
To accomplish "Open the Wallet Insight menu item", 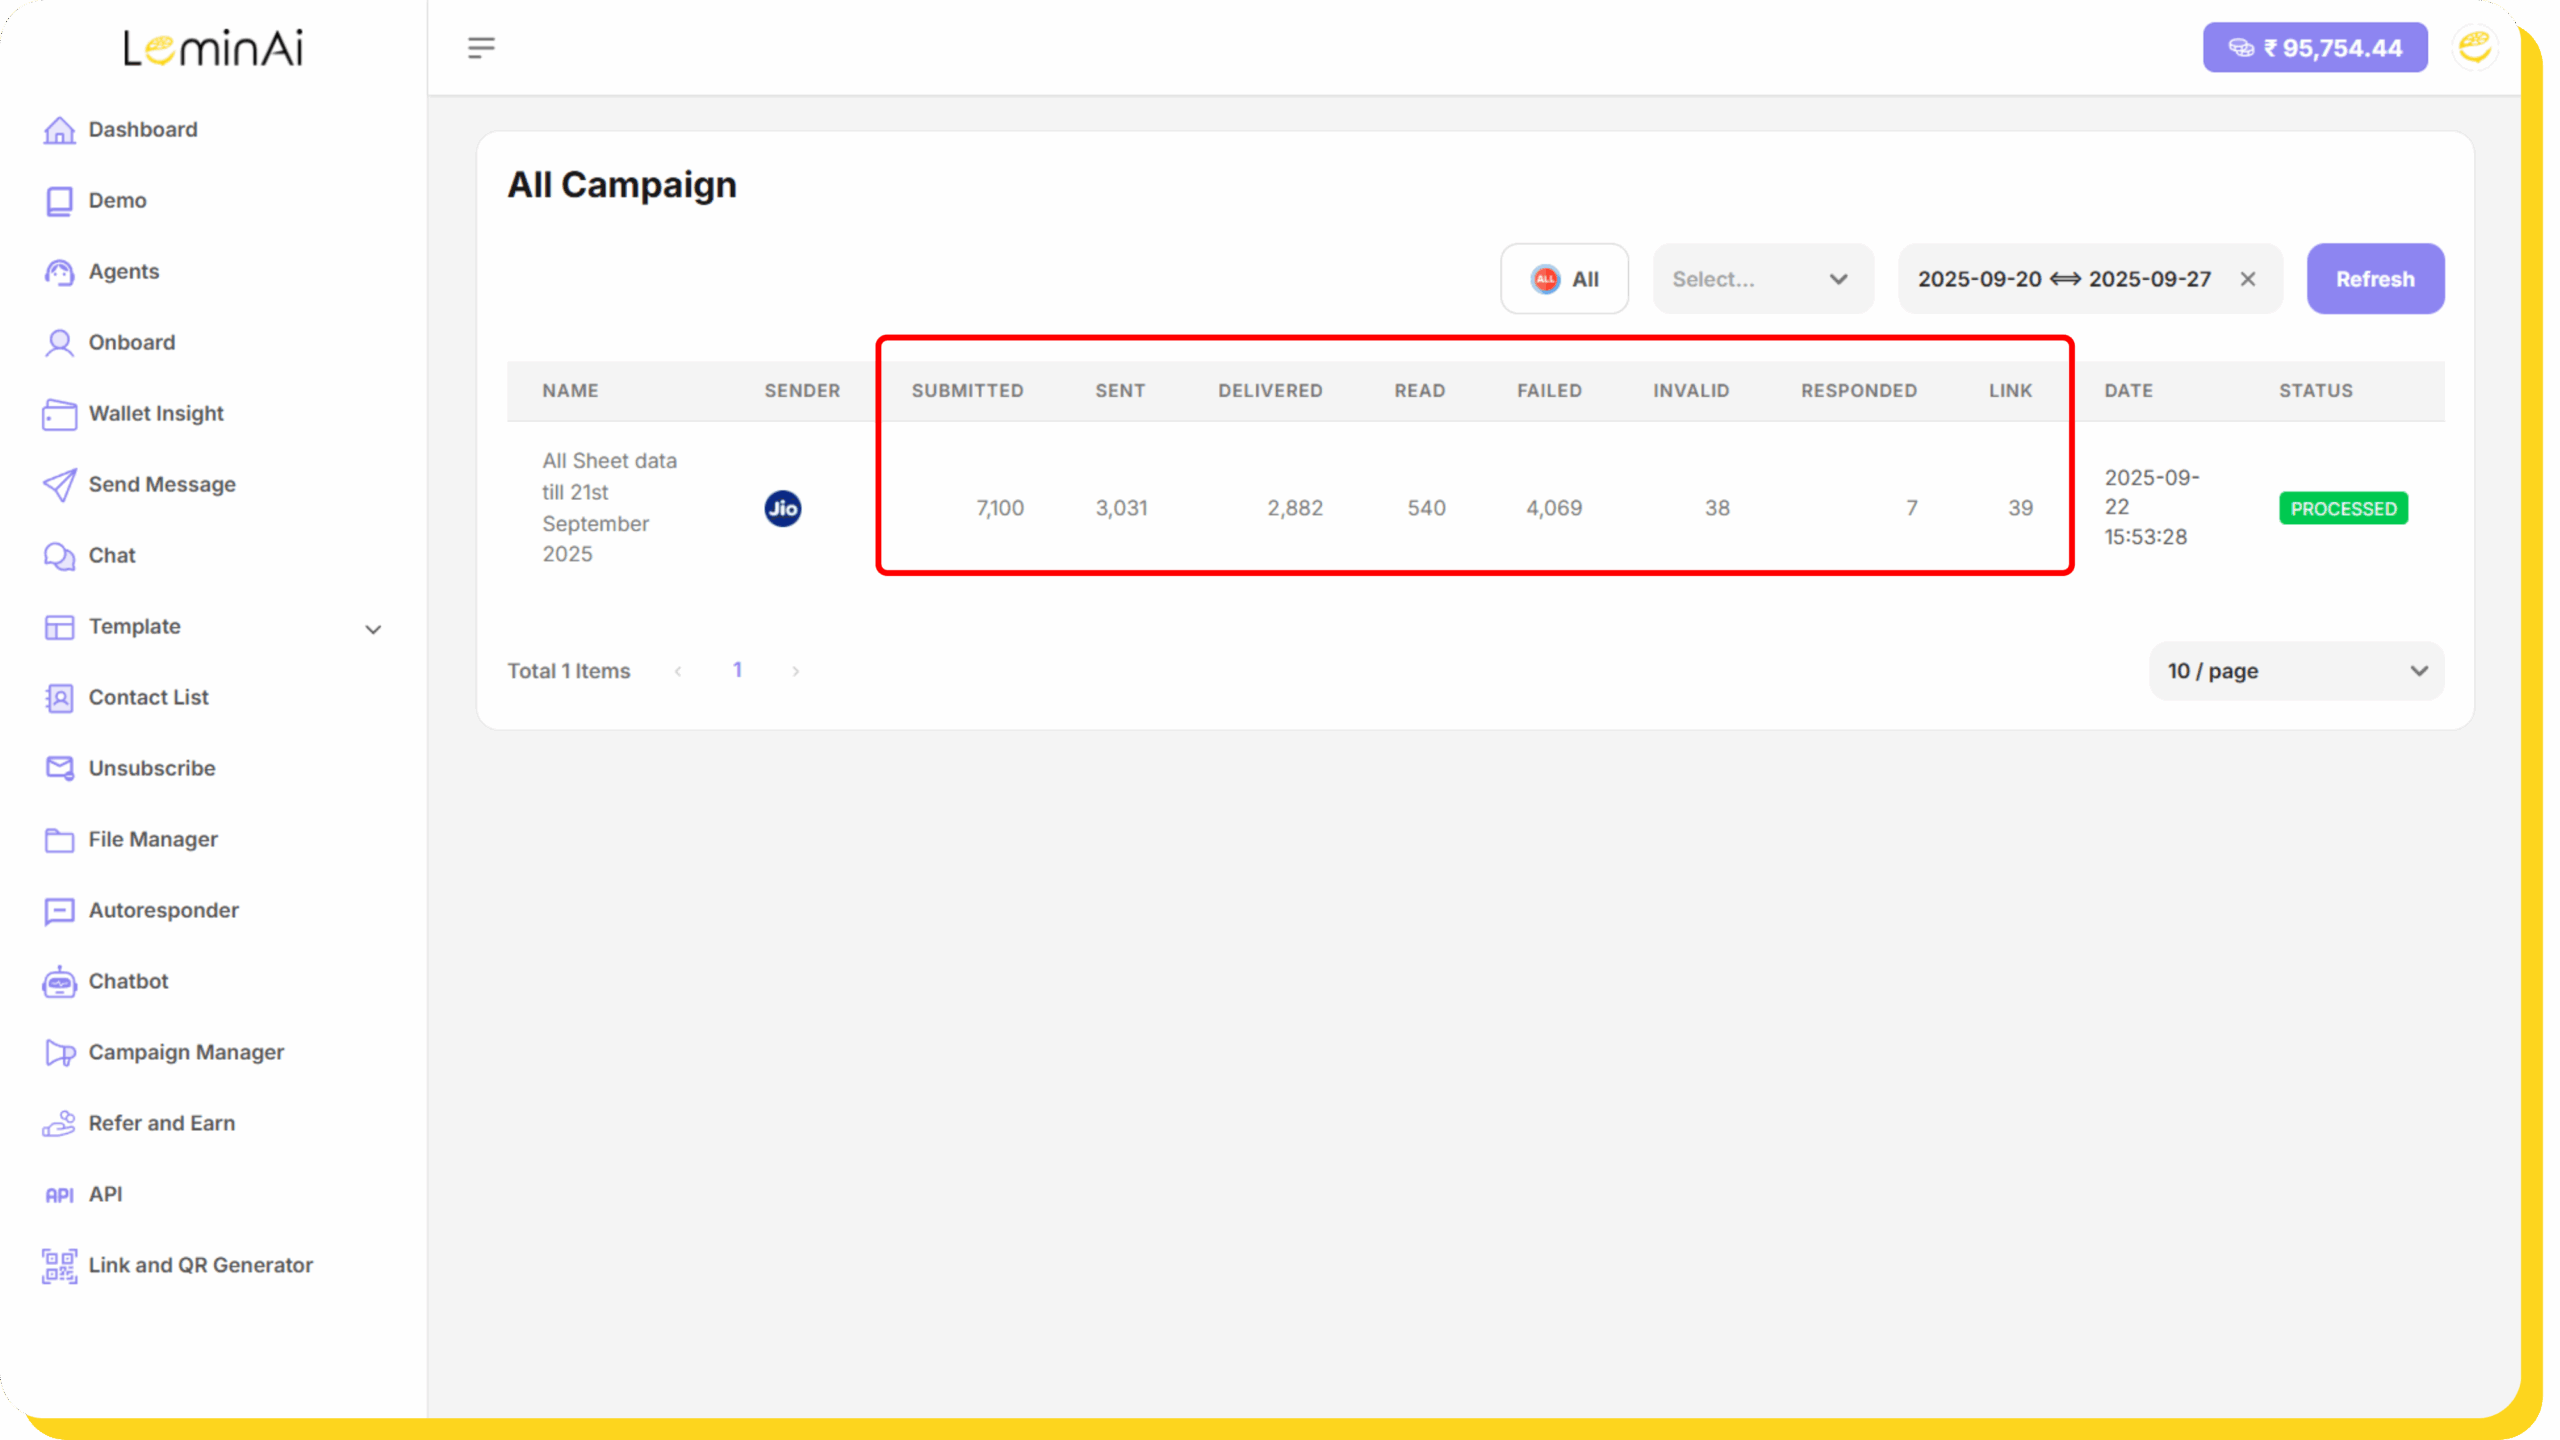I will (x=156, y=413).
